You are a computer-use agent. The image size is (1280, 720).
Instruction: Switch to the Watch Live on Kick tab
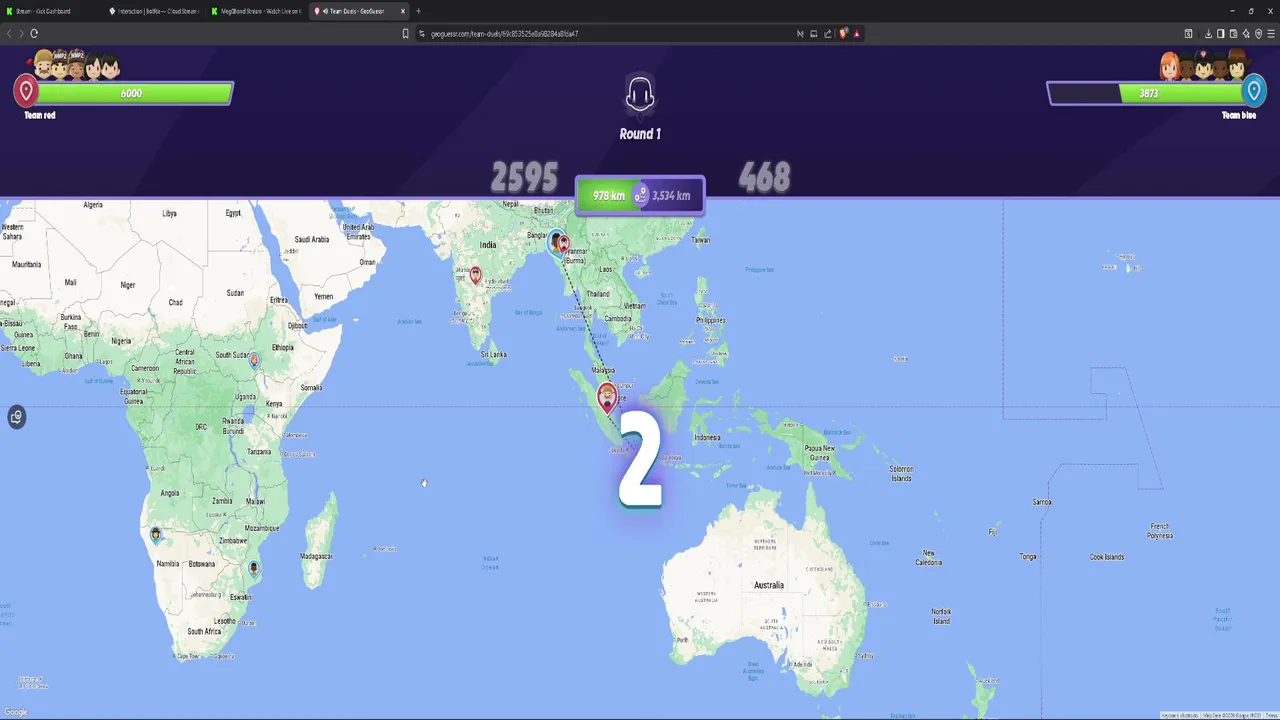click(255, 11)
